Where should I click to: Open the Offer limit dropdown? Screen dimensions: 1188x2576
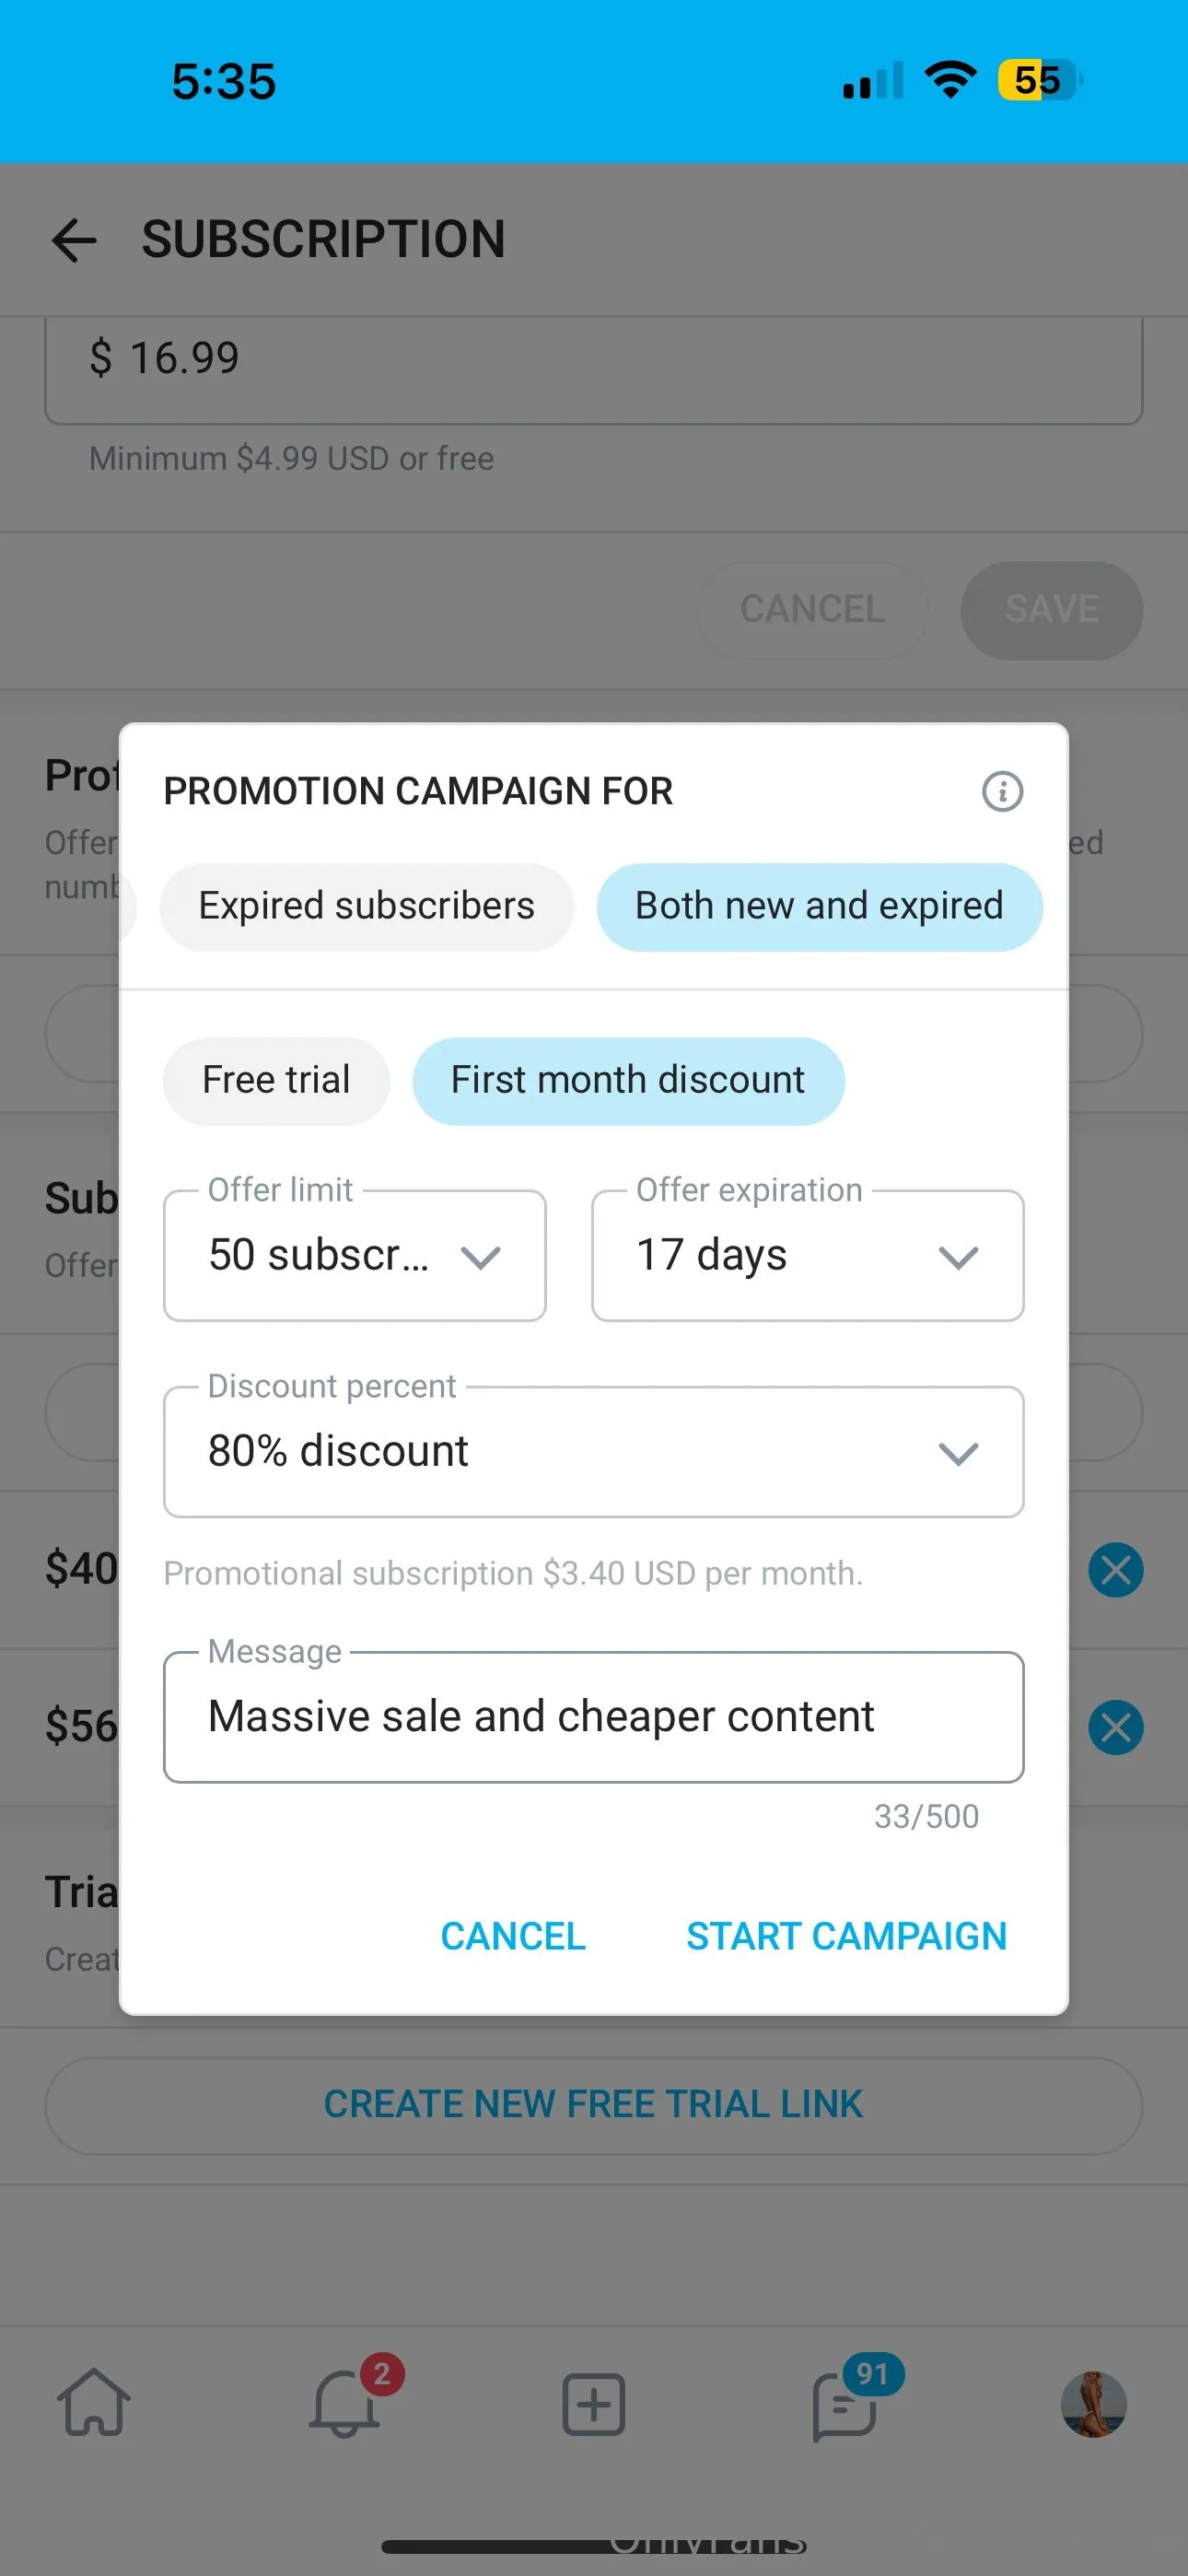coord(355,1255)
